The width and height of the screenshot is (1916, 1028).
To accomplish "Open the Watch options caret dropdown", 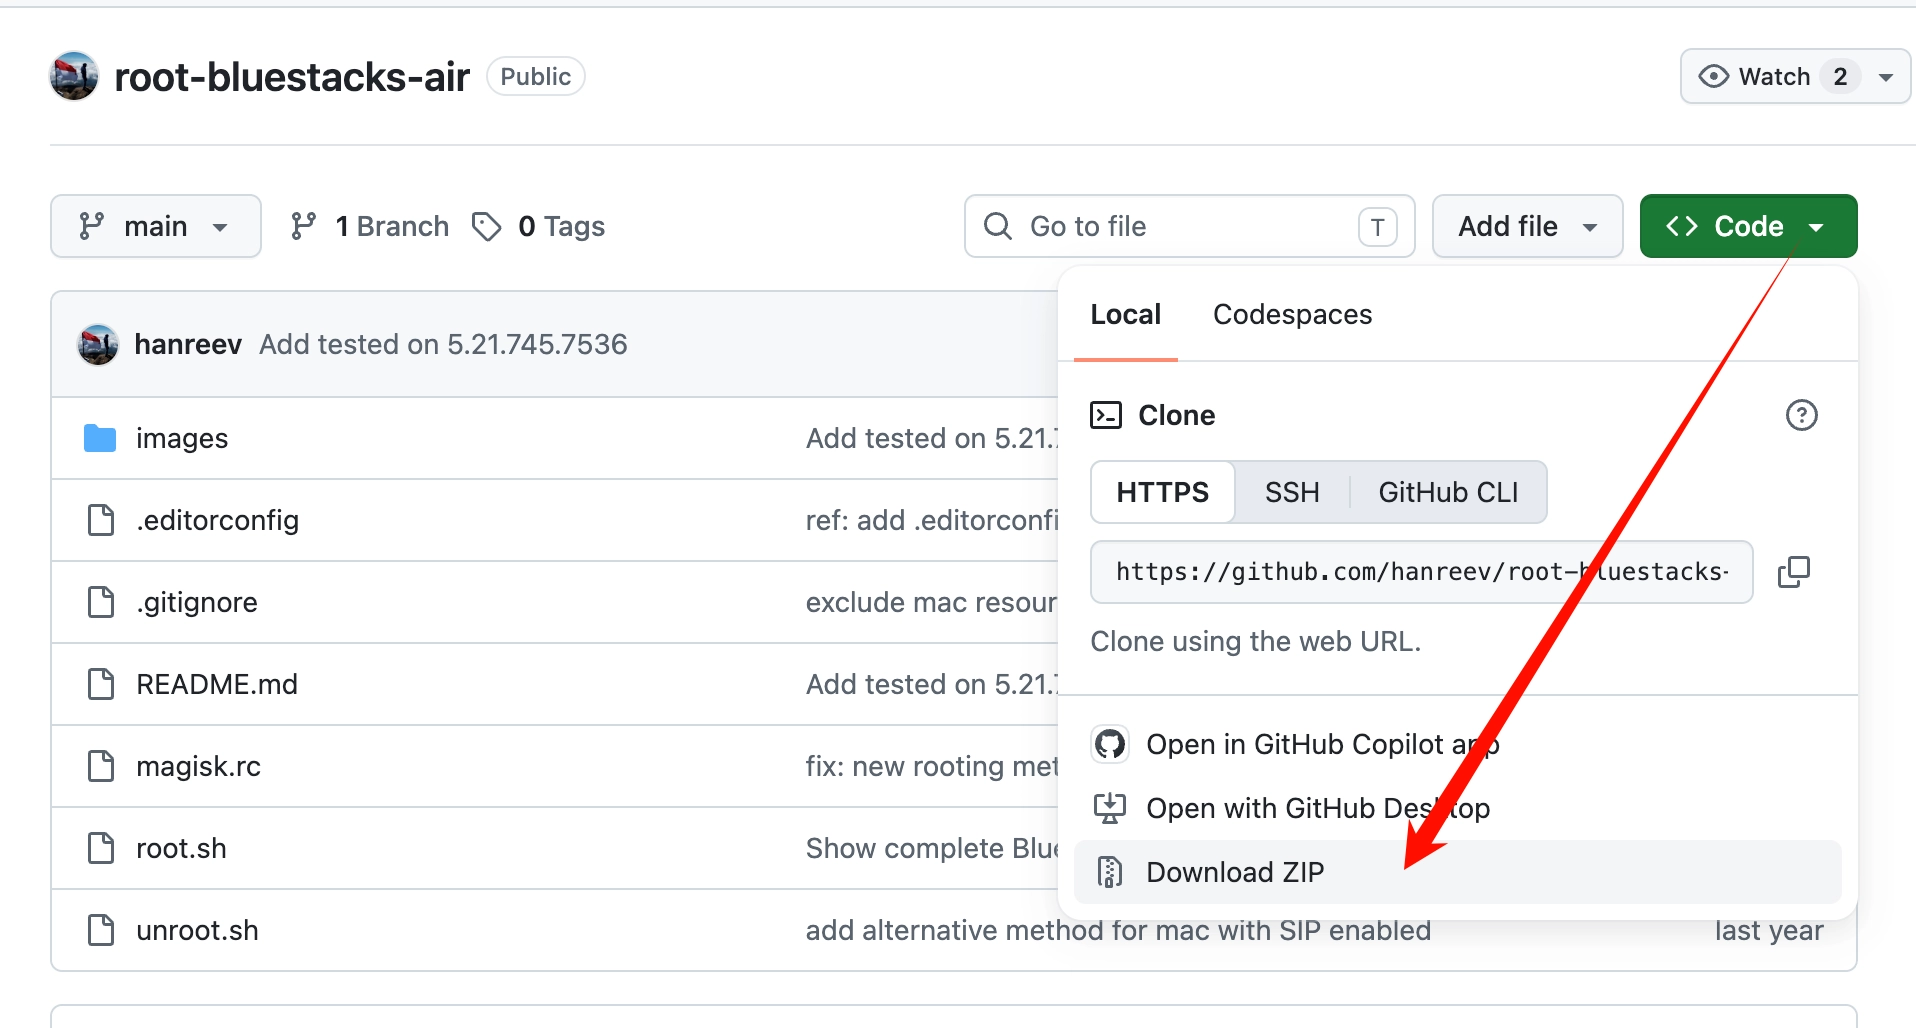I will 1886,77.
